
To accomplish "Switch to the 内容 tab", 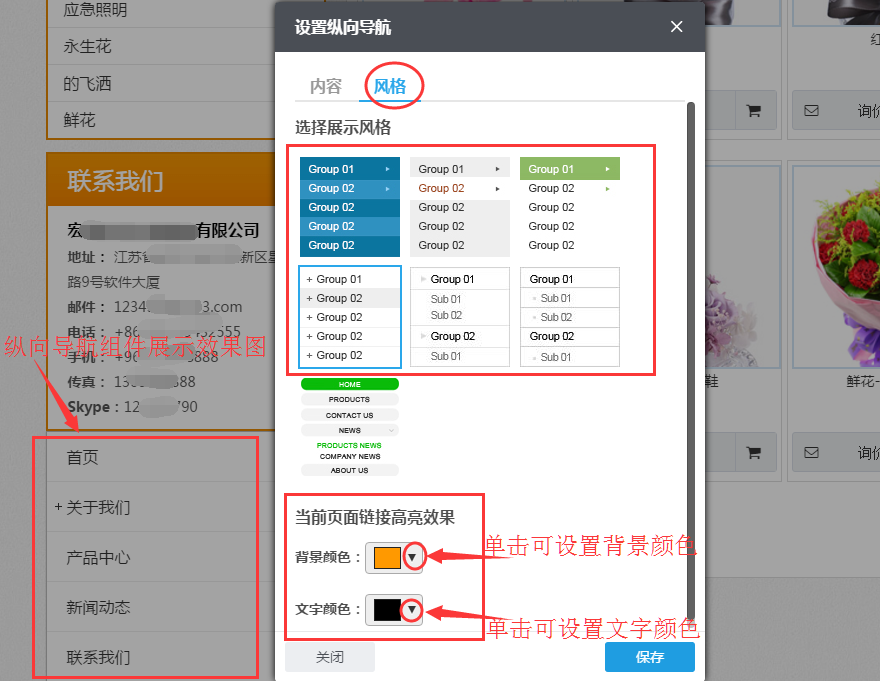I will 324,87.
